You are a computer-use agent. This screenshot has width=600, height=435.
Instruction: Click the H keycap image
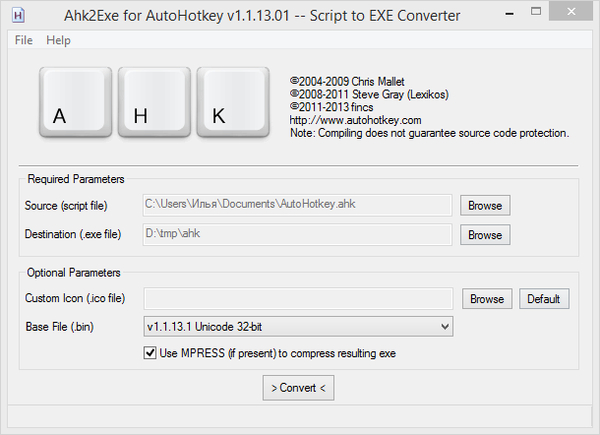click(153, 104)
